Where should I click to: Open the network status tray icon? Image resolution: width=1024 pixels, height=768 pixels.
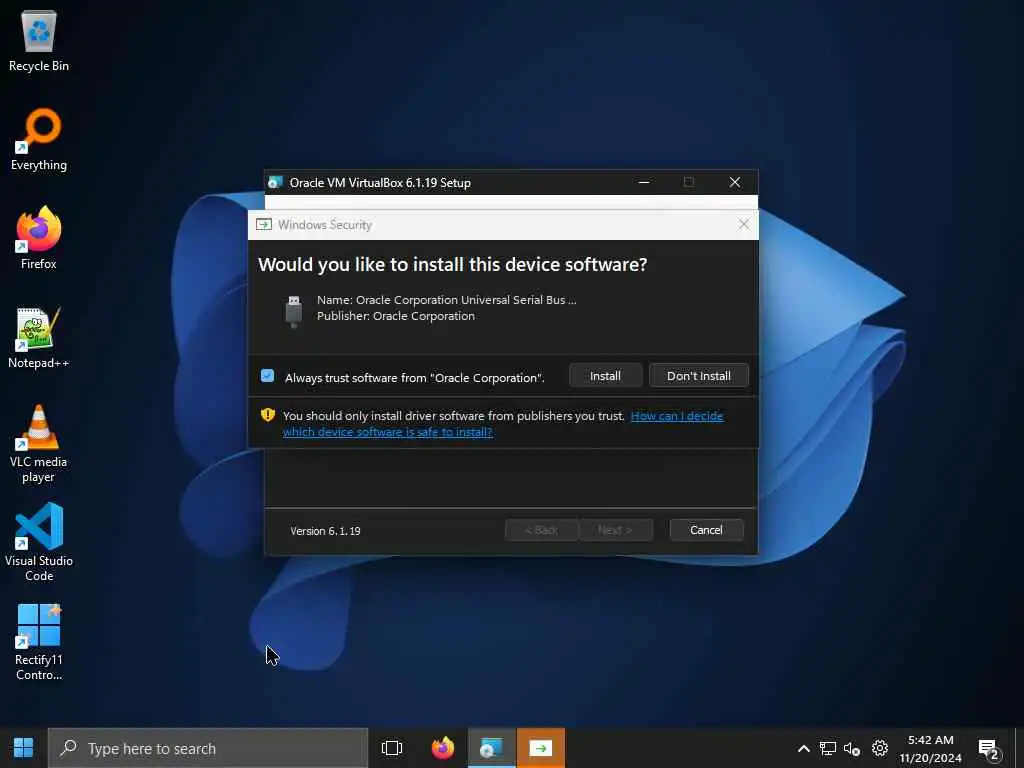click(828, 748)
